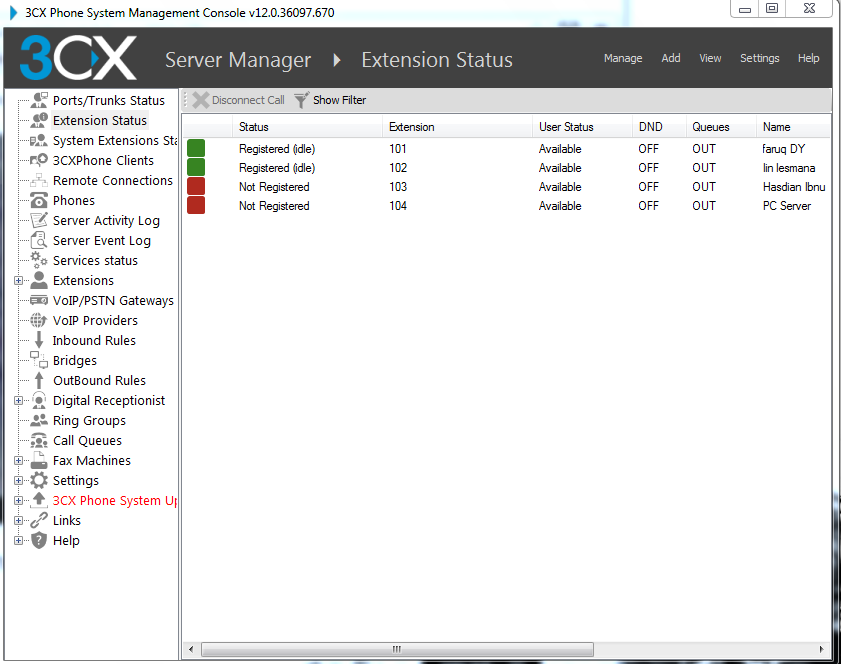Click the Digital Receptionist headset icon
Image resolution: width=841 pixels, height=664 pixels.
(39, 400)
